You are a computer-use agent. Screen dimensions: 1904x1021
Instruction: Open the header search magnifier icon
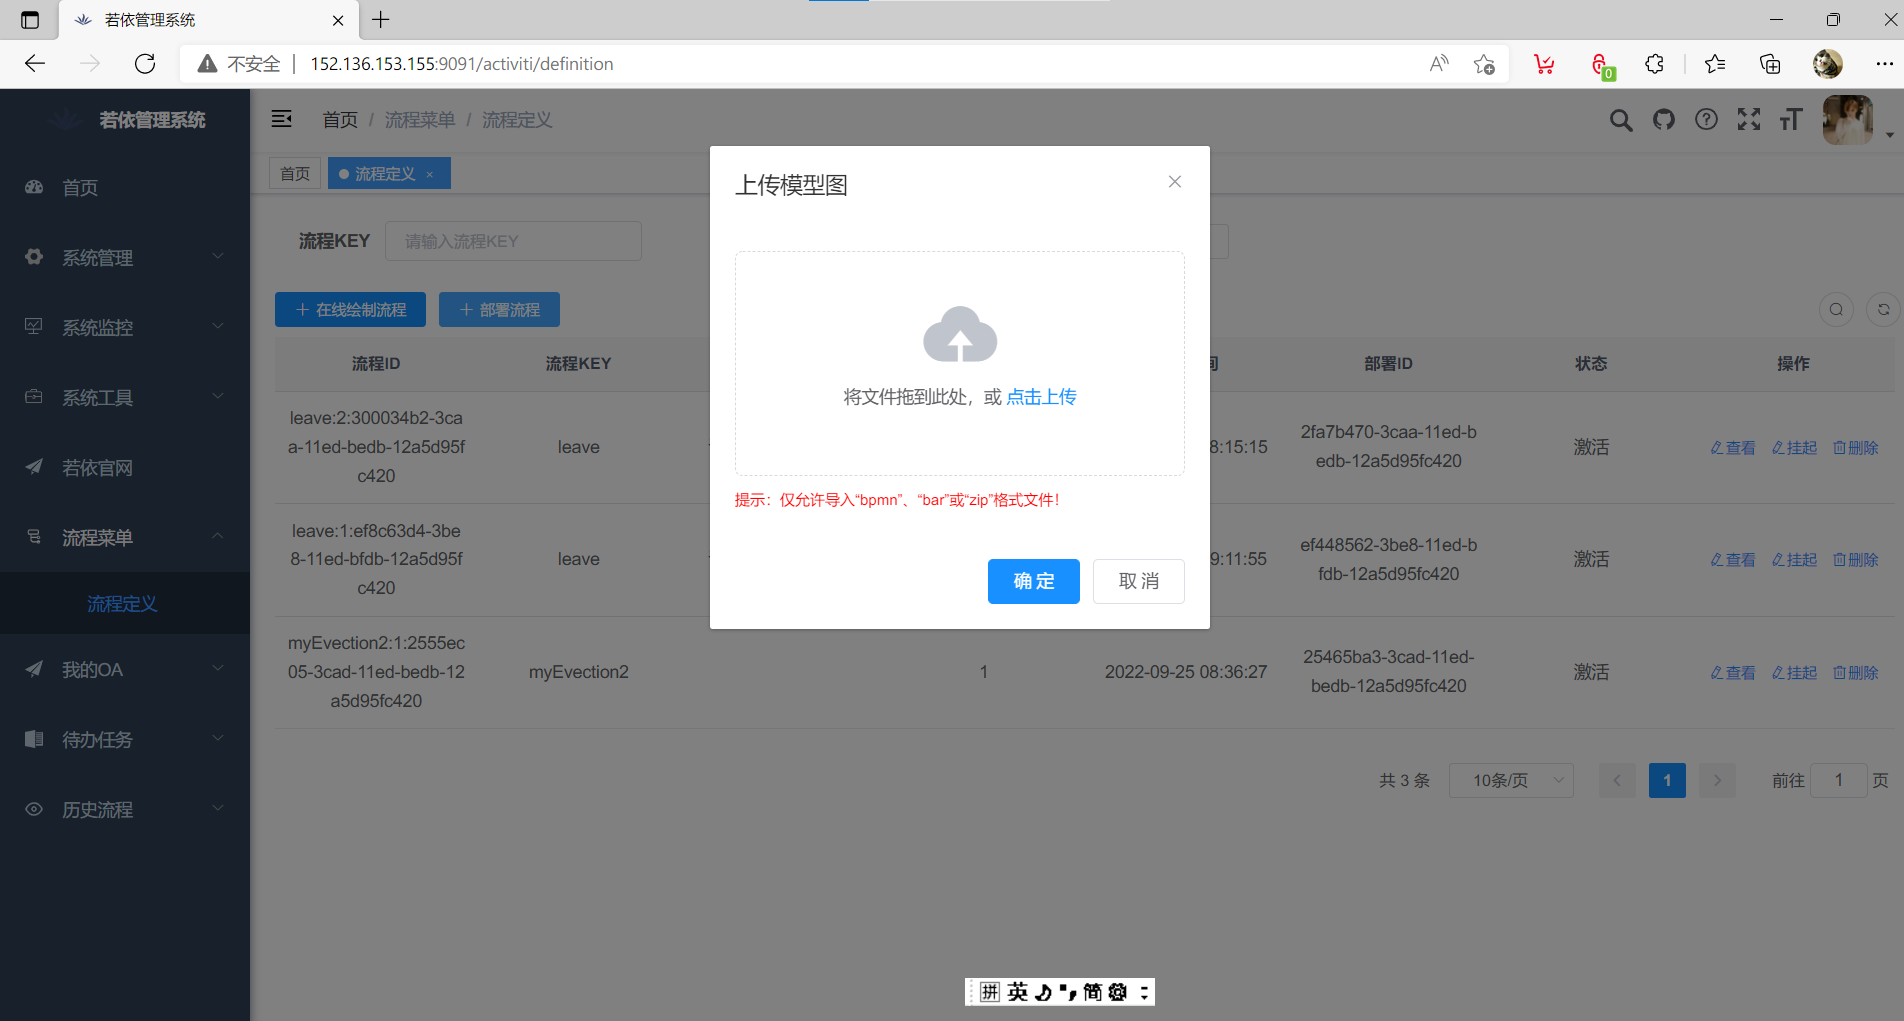pyautogui.click(x=1620, y=121)
